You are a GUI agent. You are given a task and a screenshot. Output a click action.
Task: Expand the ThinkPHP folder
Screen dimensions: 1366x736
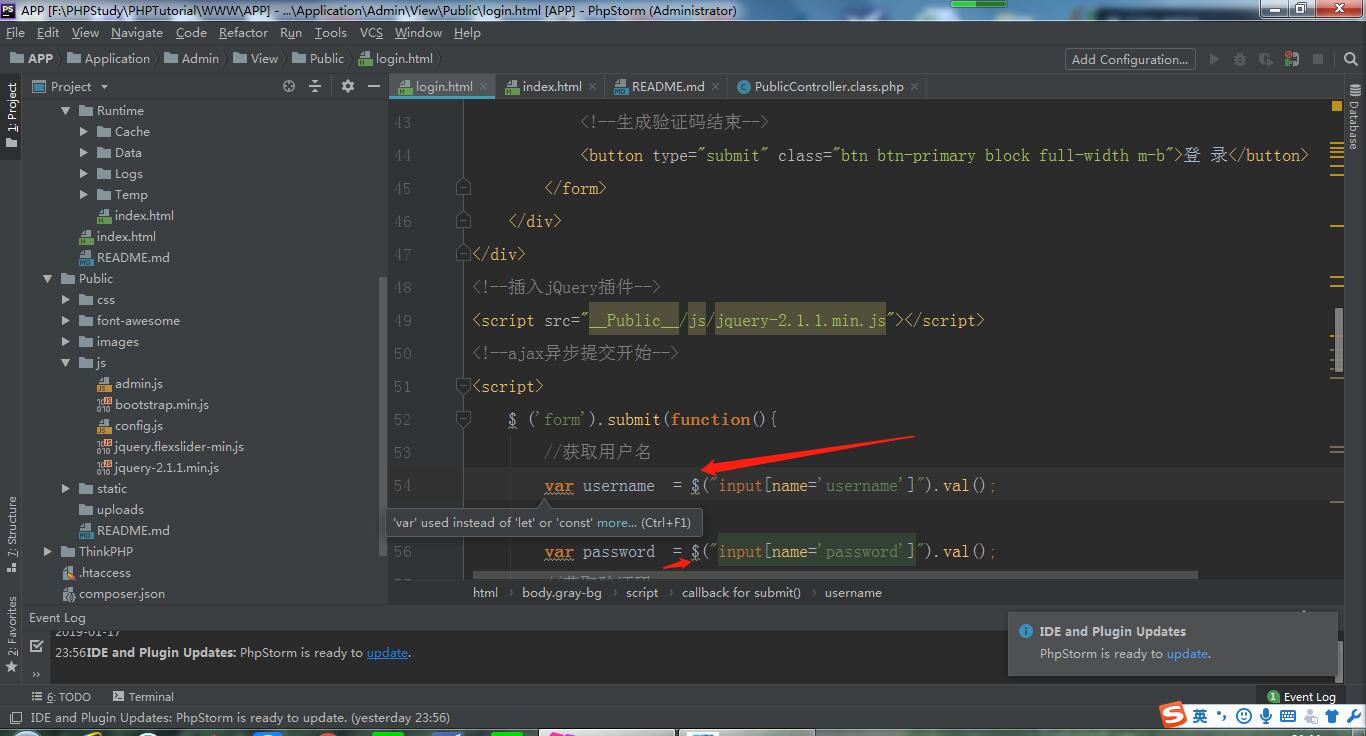click(x=48, y=552)
